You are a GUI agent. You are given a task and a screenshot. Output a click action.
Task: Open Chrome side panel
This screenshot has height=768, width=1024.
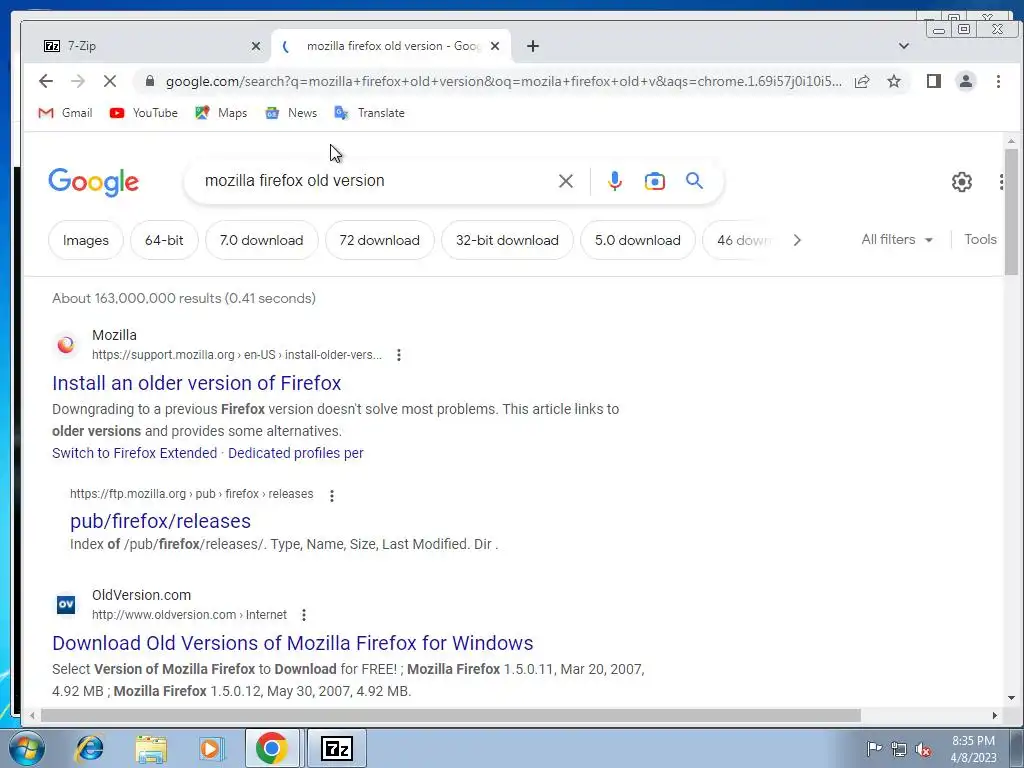point(934,81)
